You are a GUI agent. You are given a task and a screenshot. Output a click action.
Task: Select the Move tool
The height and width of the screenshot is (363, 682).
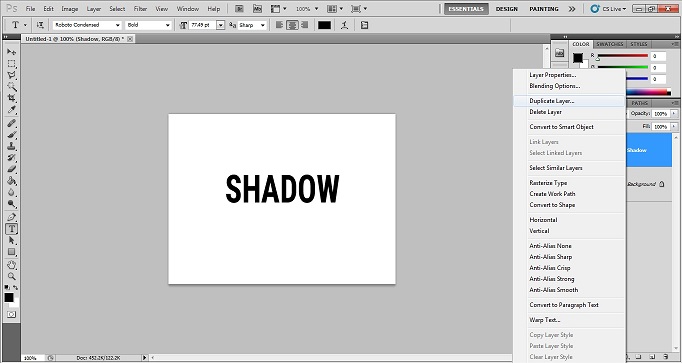(11, 52)
